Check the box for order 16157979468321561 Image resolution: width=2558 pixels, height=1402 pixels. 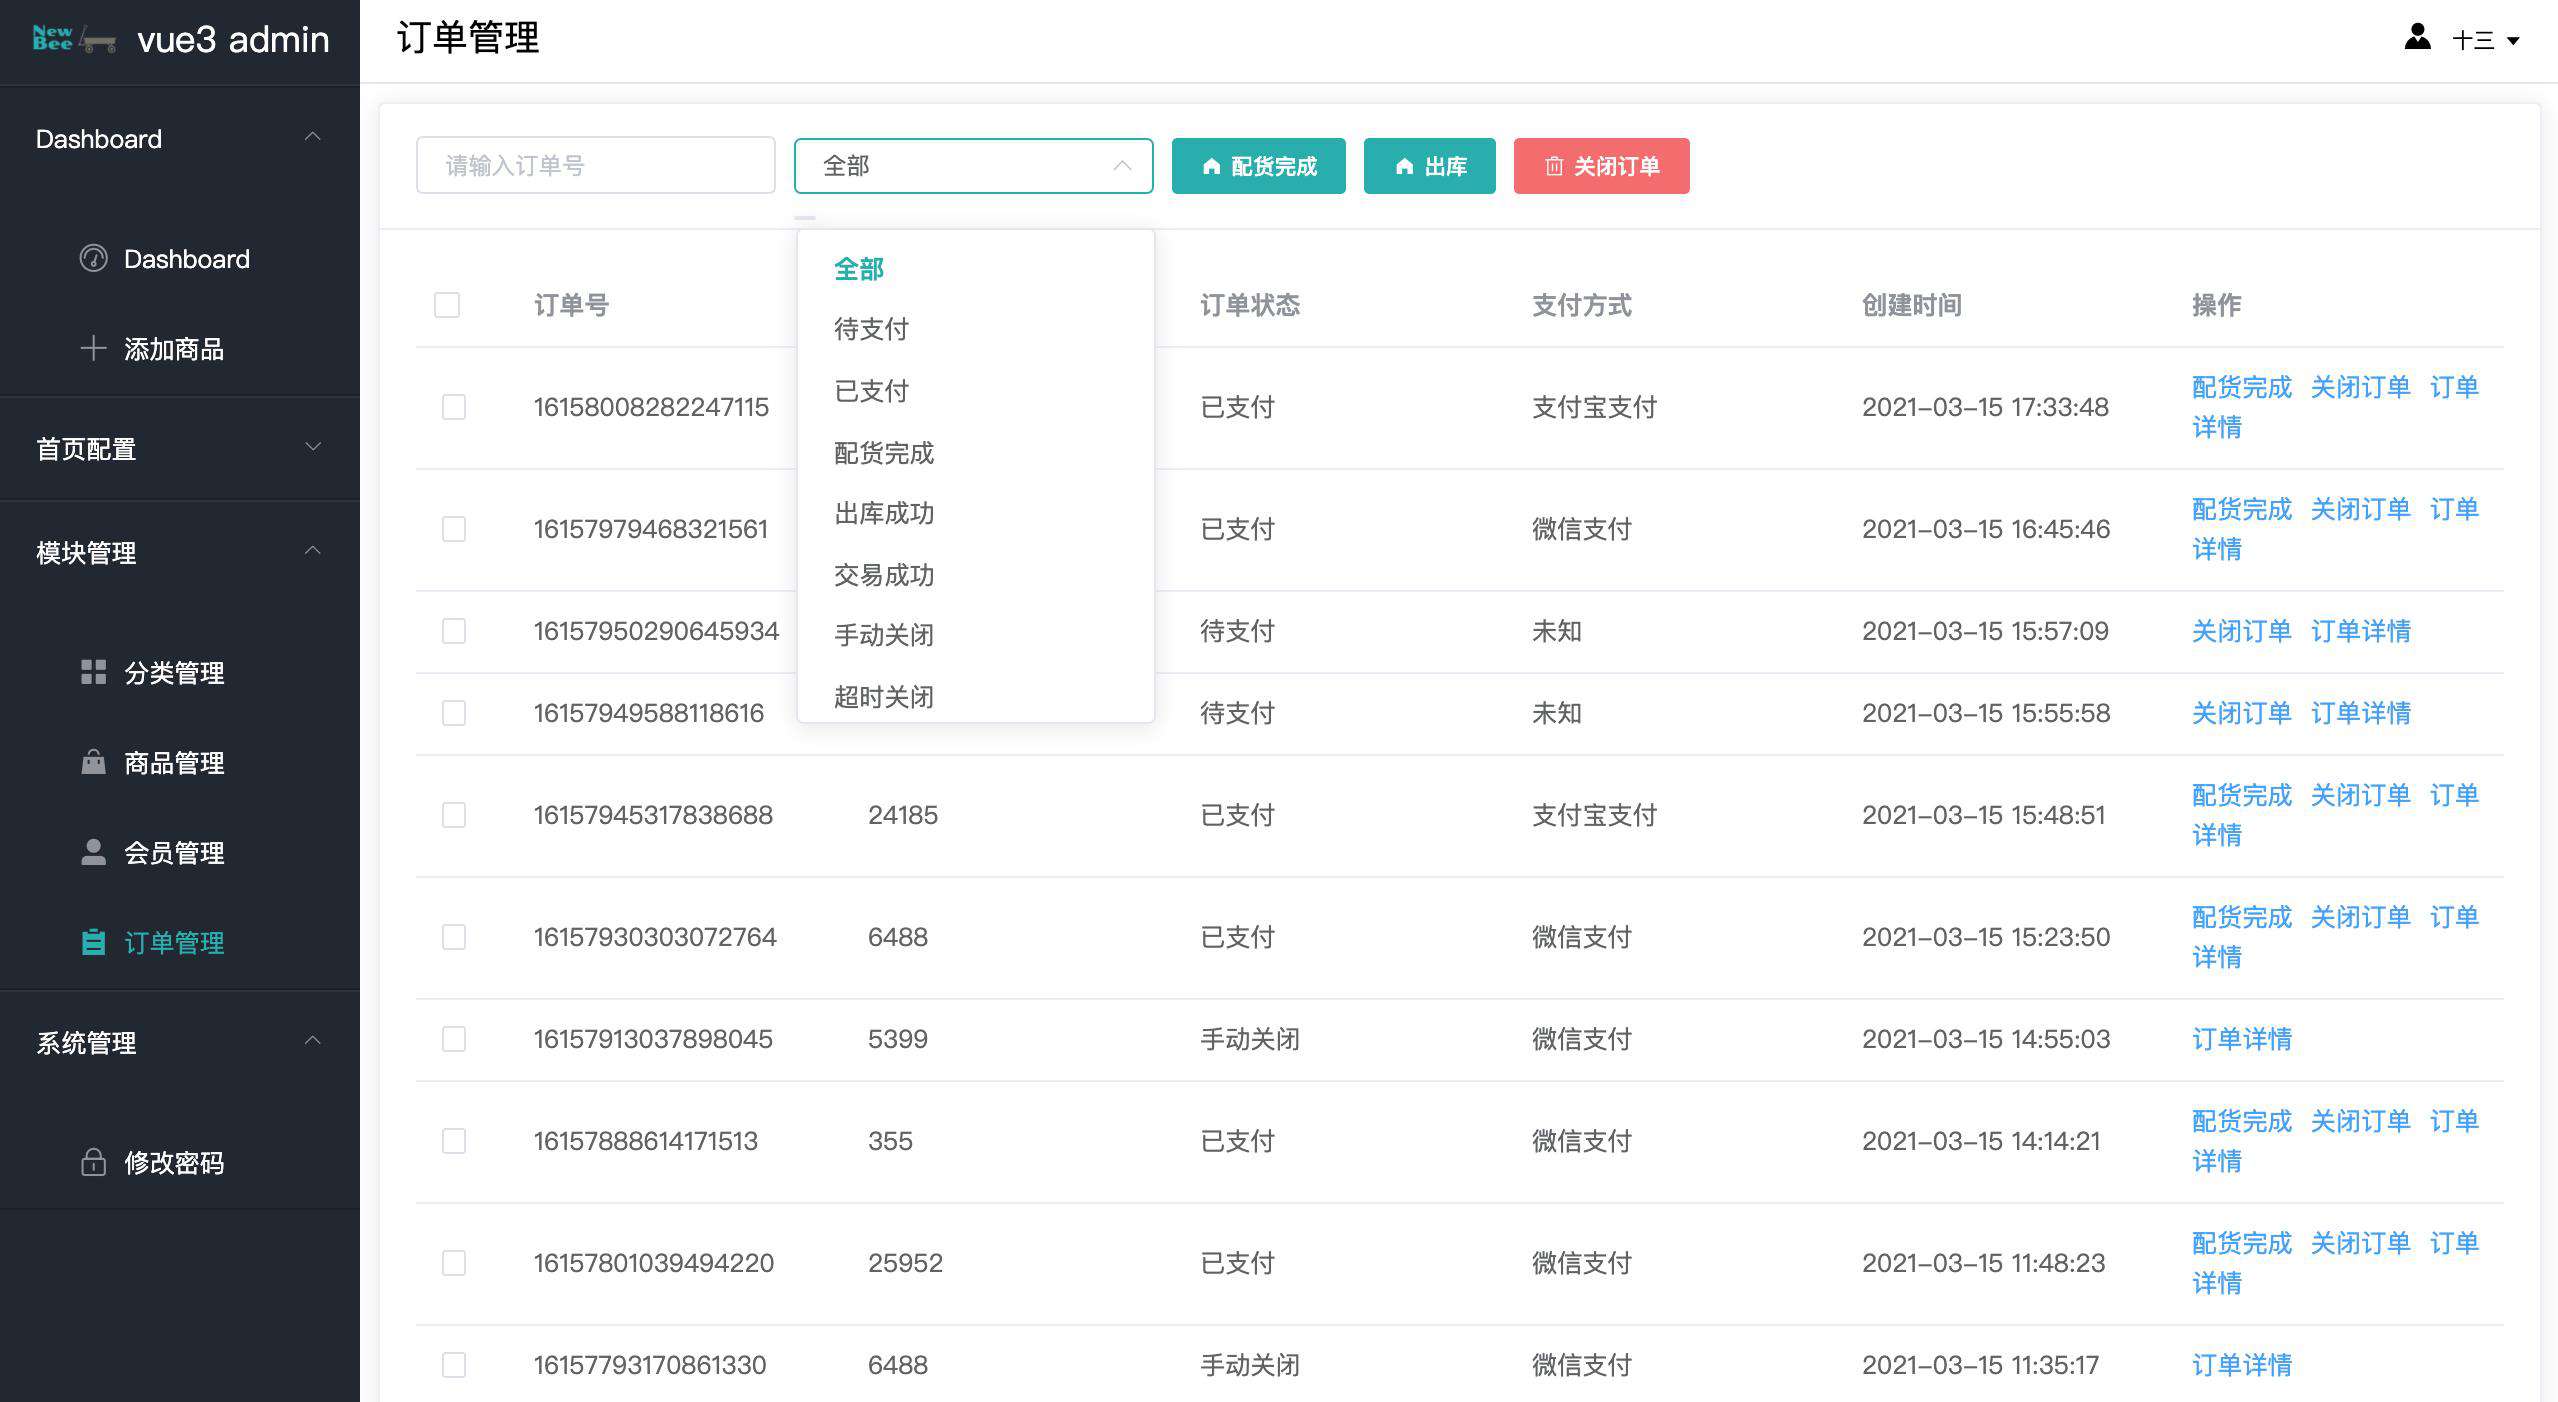(x=454, y=529)
